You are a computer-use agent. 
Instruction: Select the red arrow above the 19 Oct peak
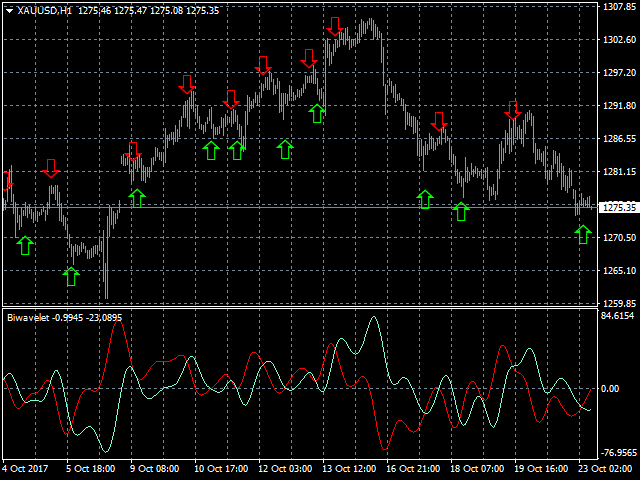[513, 110]
